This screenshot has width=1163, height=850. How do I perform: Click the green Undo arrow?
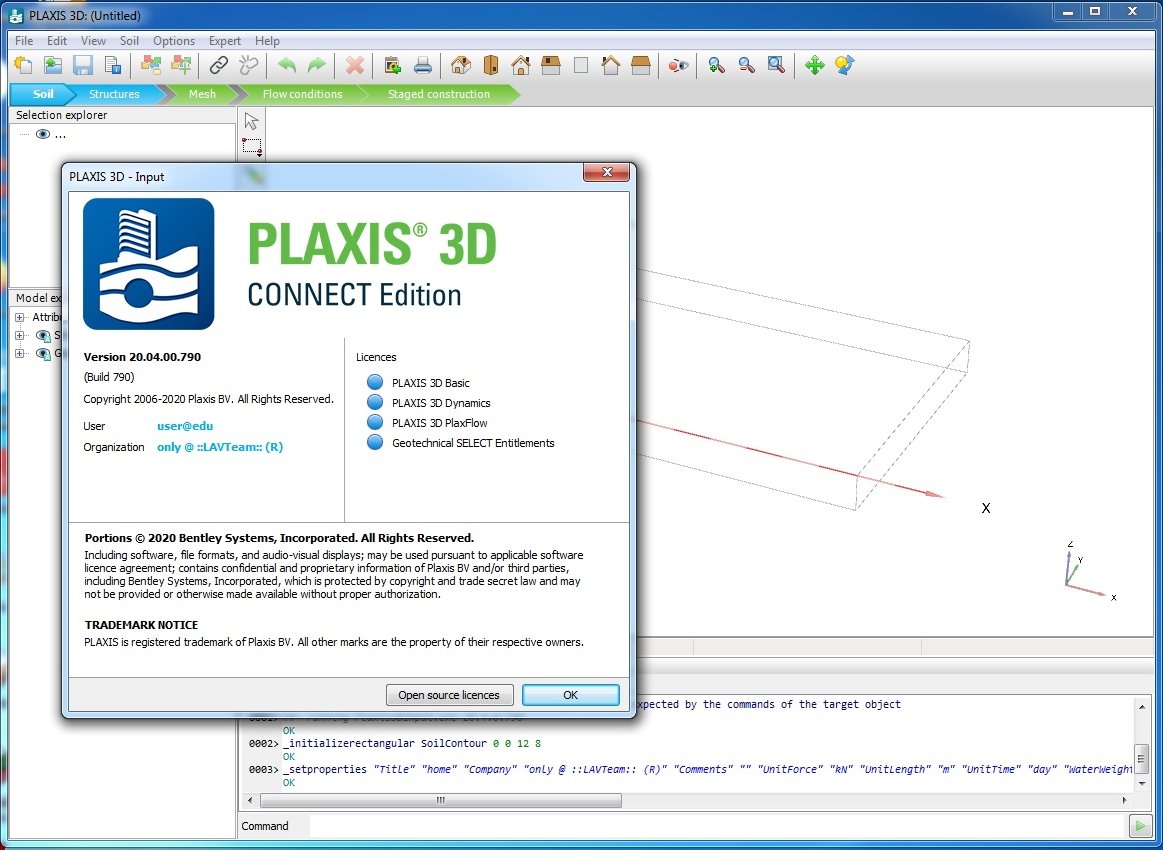coord(286,65)
